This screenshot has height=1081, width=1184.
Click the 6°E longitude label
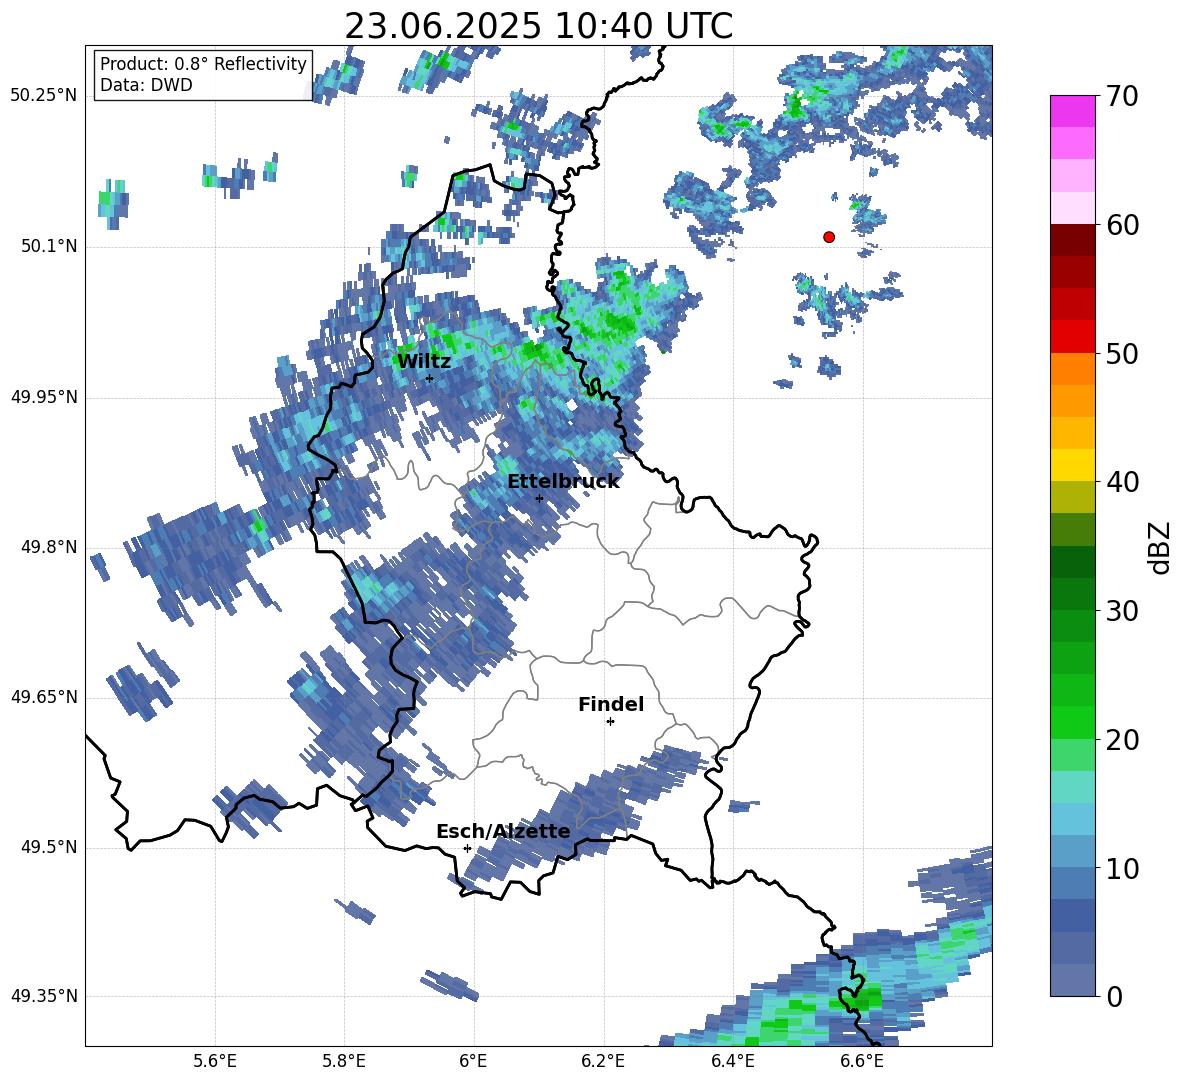coord(473,1061)
